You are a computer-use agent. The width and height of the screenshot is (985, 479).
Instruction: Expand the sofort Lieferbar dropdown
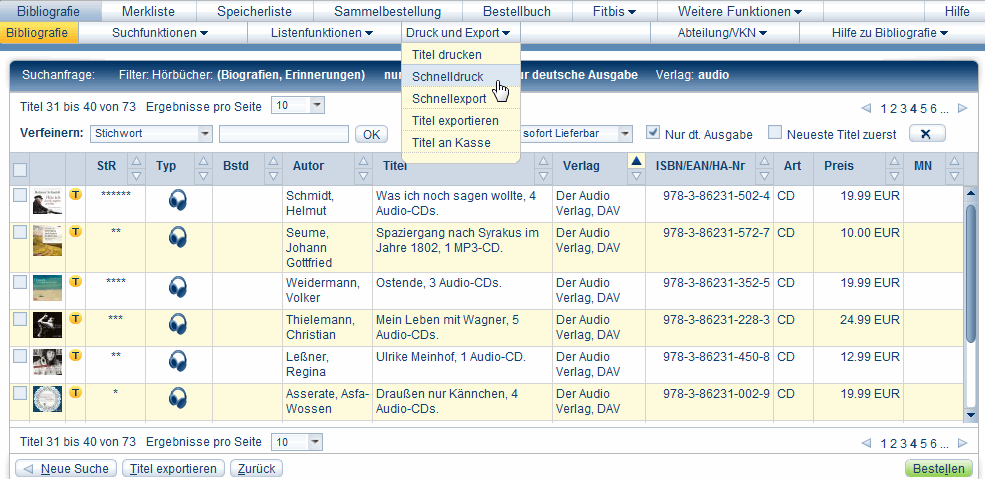(x=625, y=134)
